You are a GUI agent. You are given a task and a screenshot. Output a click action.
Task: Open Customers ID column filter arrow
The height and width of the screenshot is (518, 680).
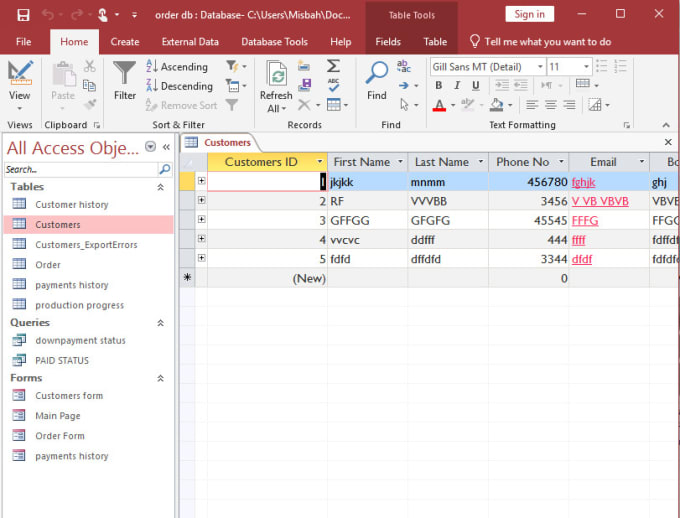click(320, 162)
